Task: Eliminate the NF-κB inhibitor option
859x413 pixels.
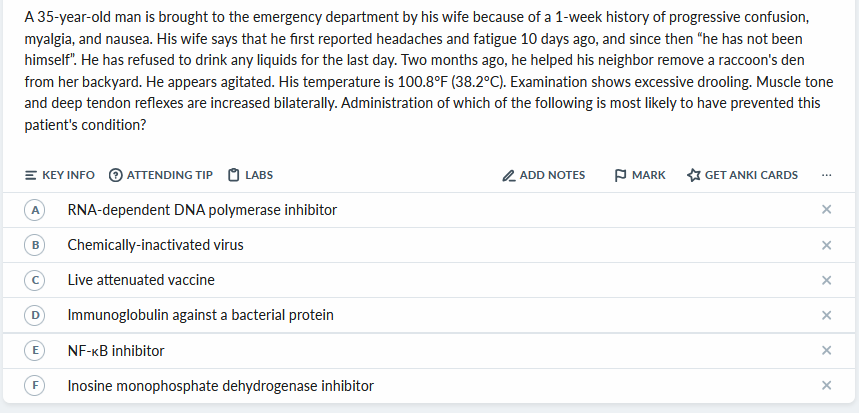Action: (x=826, y=351)
